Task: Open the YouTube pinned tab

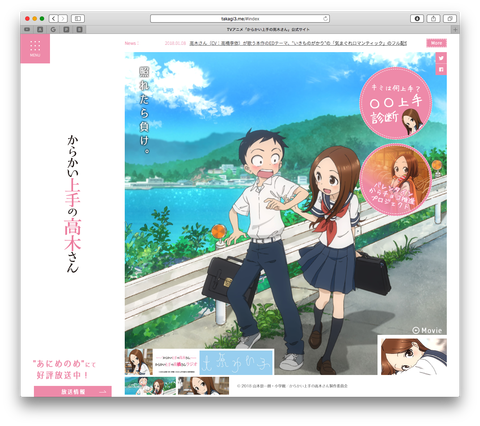Action: click(27, 30)
